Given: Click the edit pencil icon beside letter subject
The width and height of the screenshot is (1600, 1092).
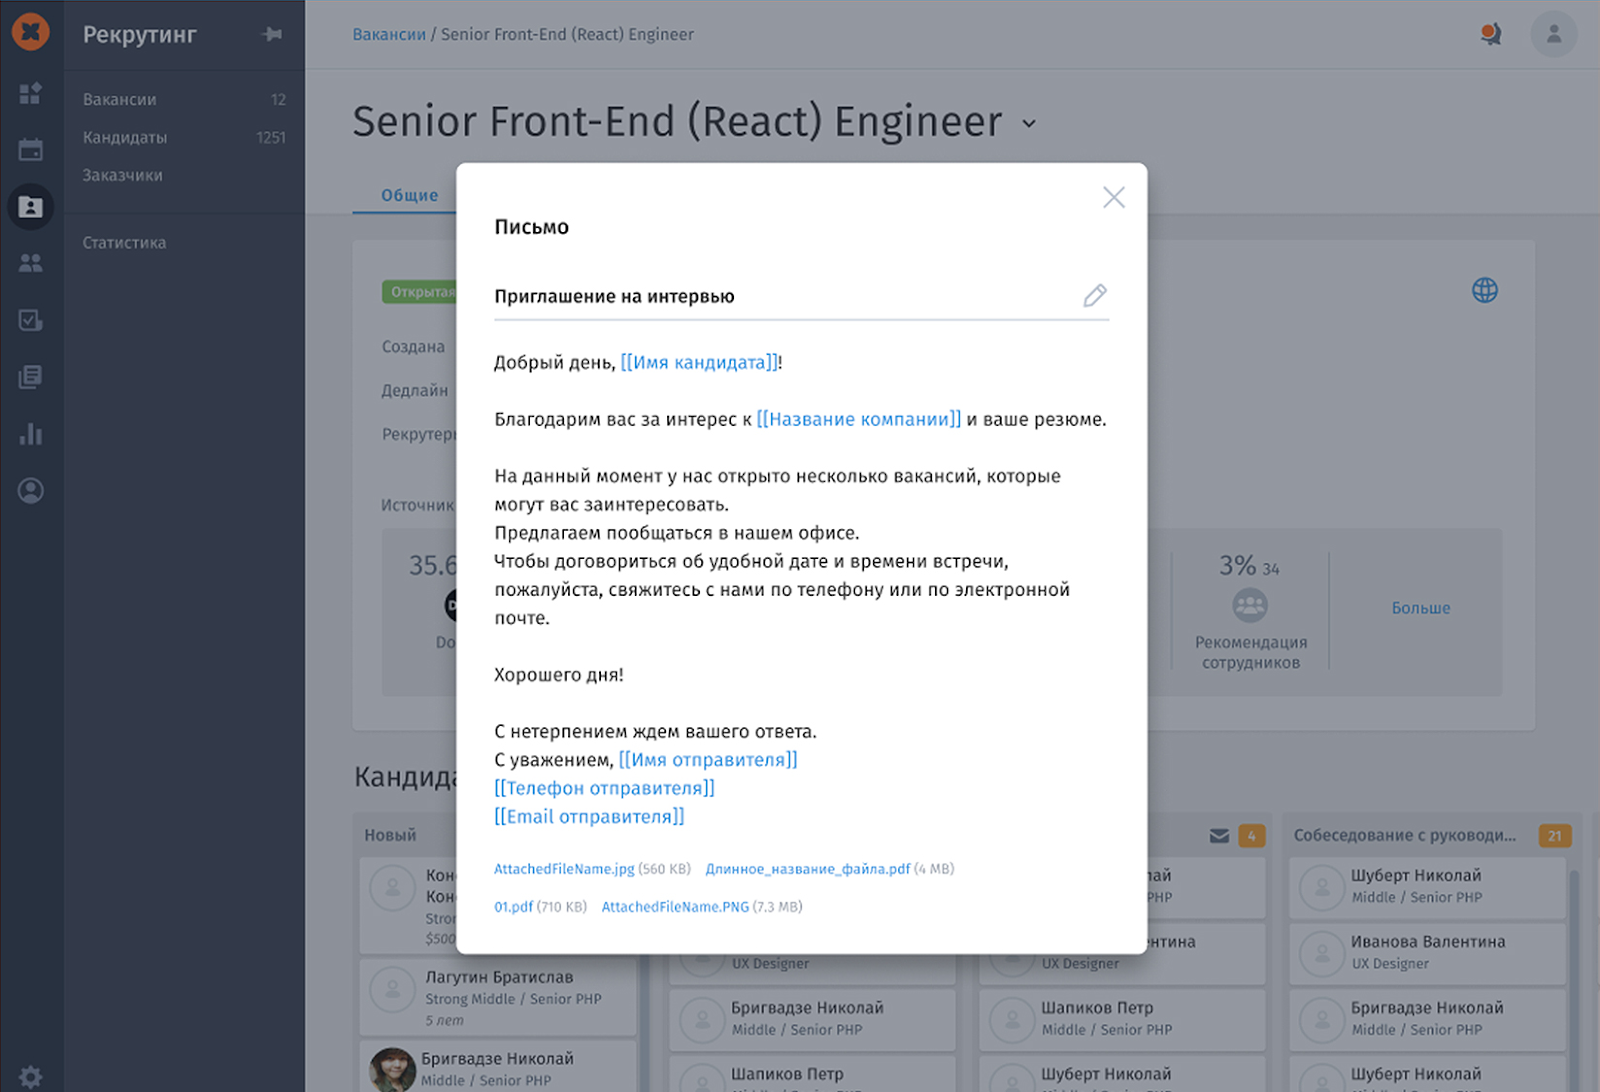Looking at the screenshot, I should click(x=1095, y=295).
